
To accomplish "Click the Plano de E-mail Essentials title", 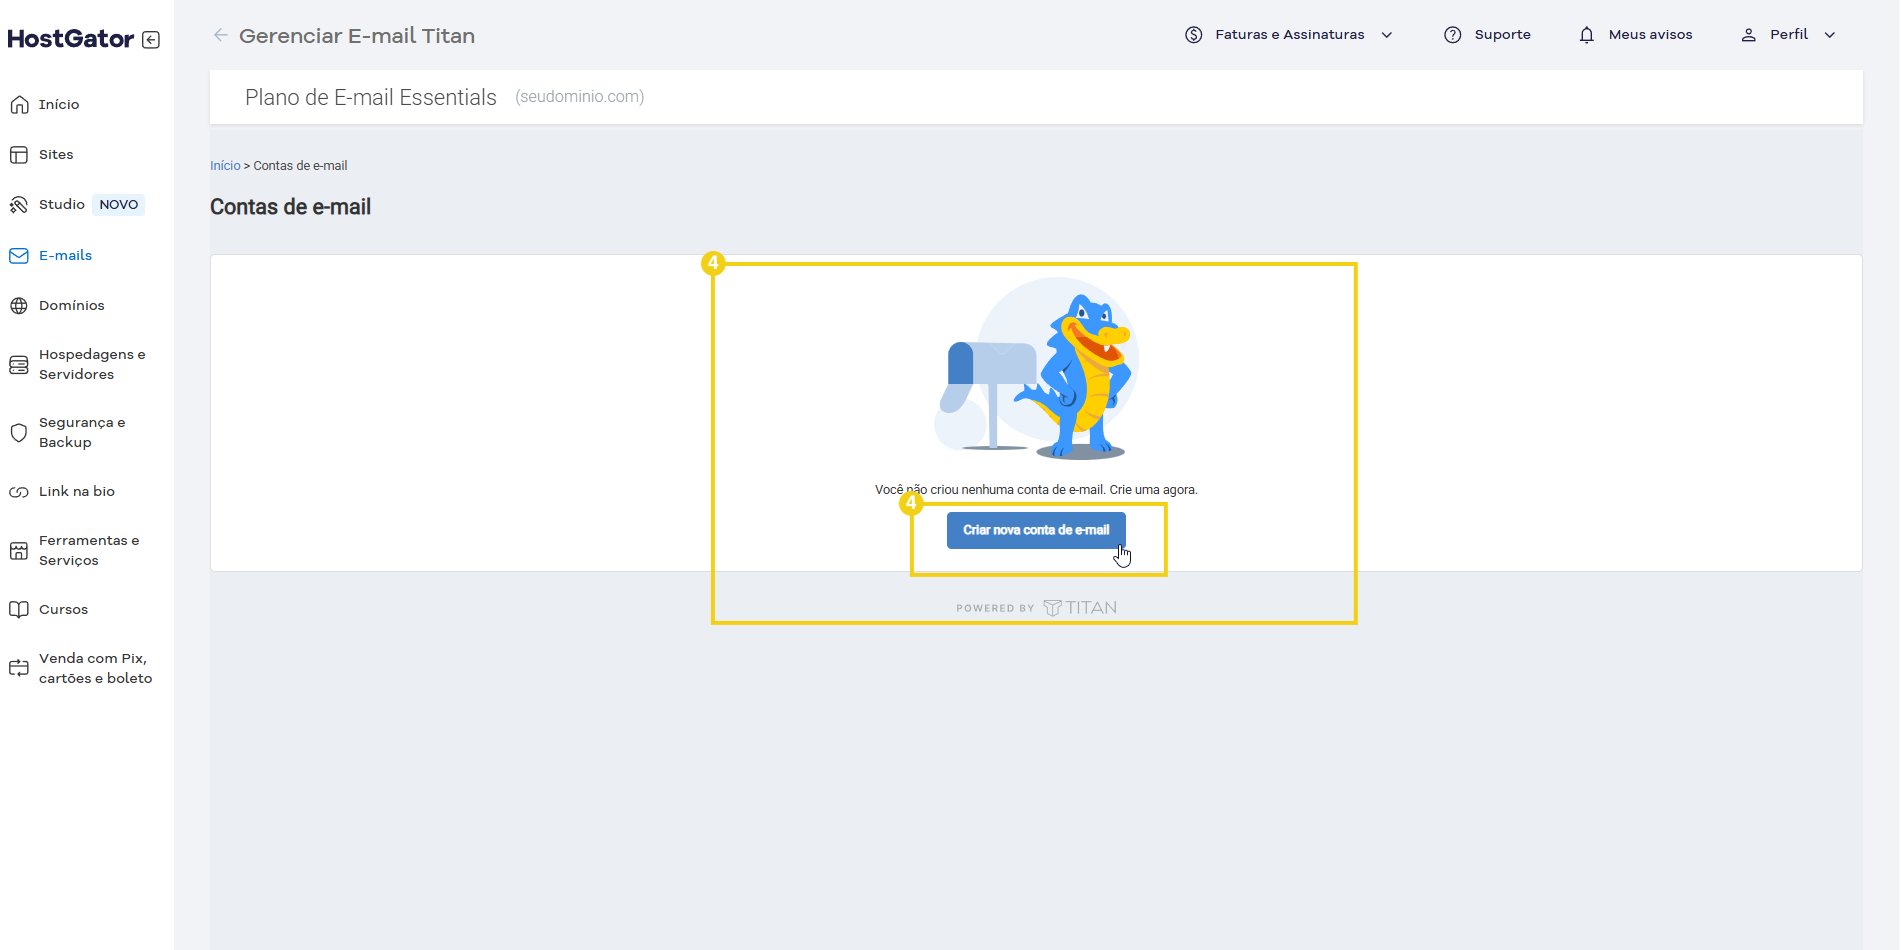I will coord(371,98).
